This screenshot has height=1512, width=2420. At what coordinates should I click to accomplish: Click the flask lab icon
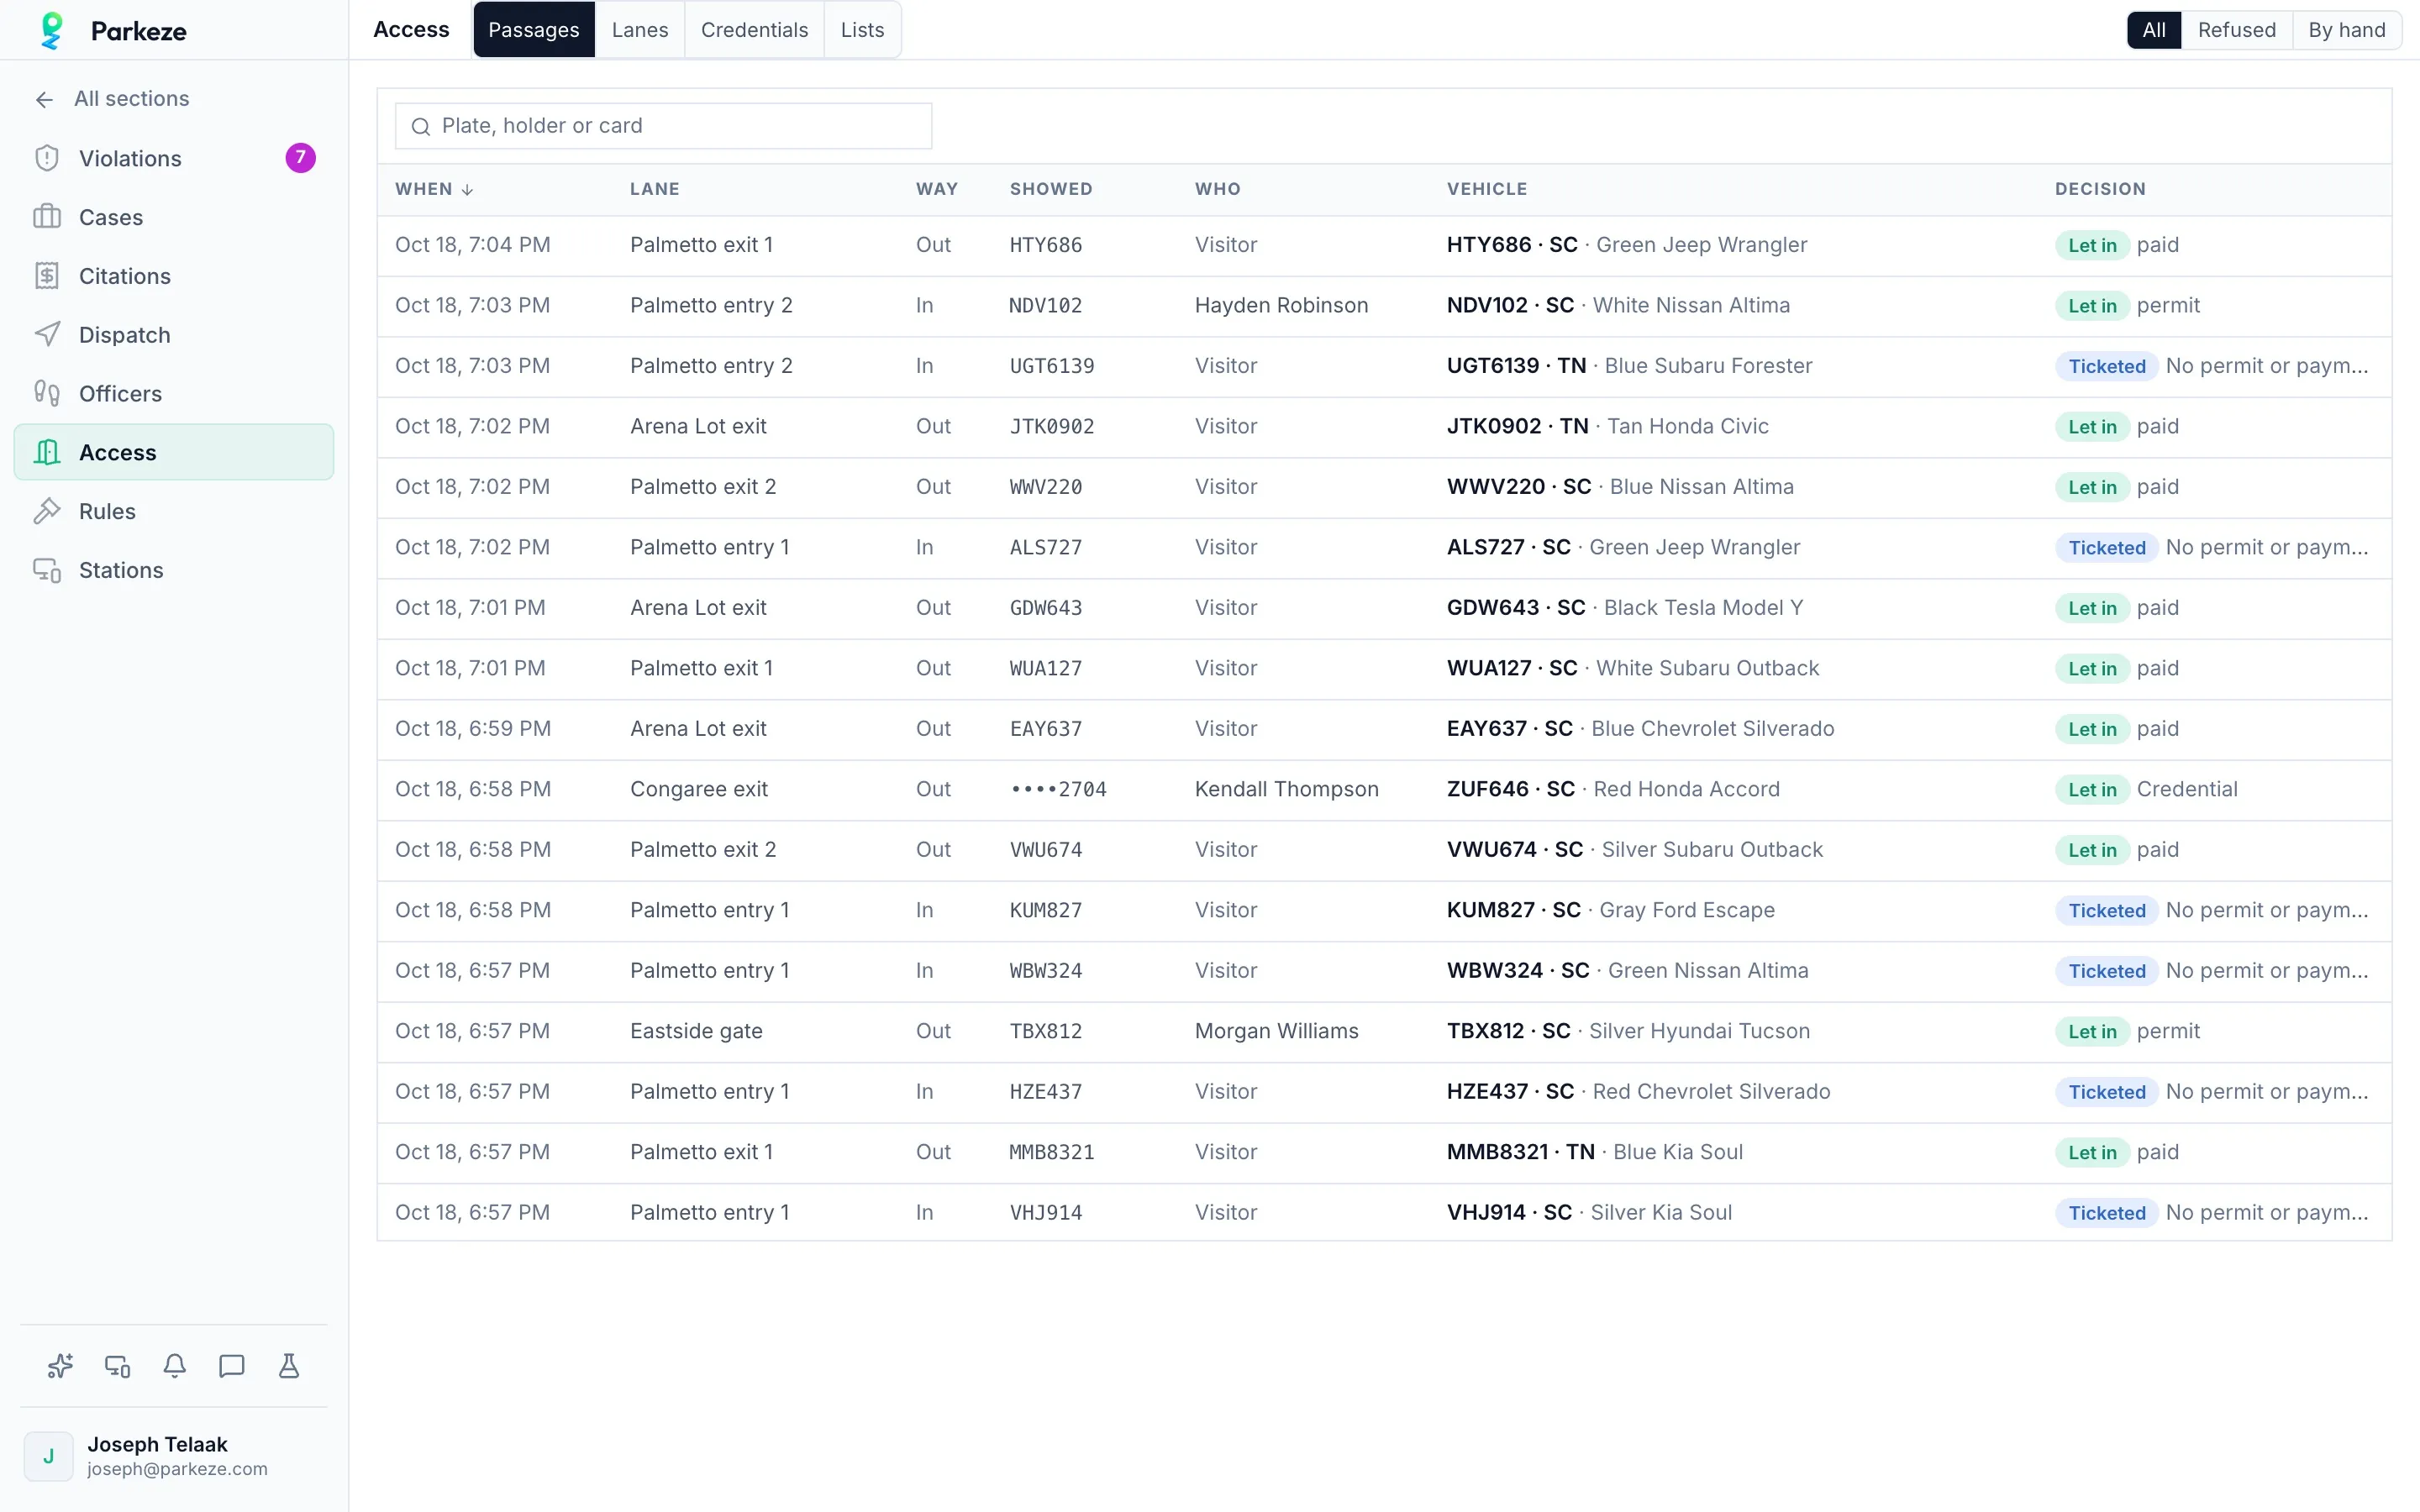[x=289, y=1366]
